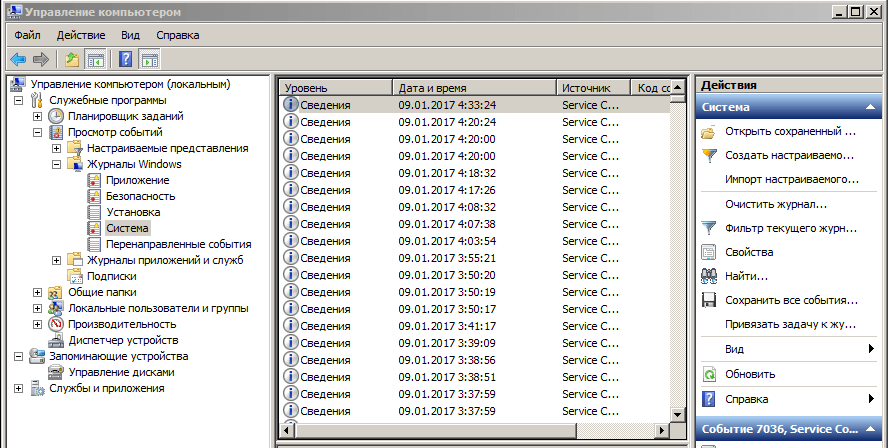Screen dimensions: 888x448
Task: Select the event dated 09.01.2017 3:38:56
Action: click(x=476, y=360)
